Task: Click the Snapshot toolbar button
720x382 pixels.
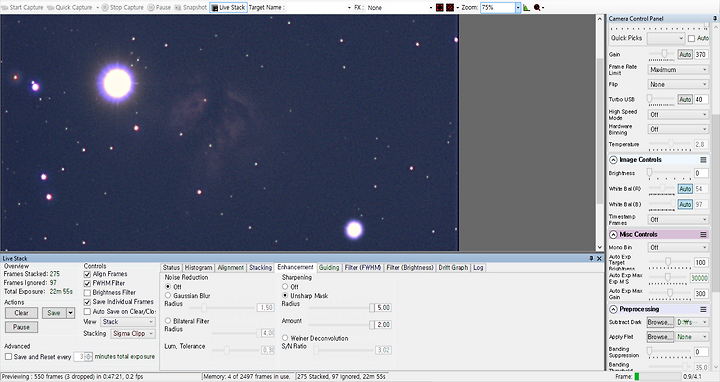Action: pyautogui.click(x=191, y=7)
